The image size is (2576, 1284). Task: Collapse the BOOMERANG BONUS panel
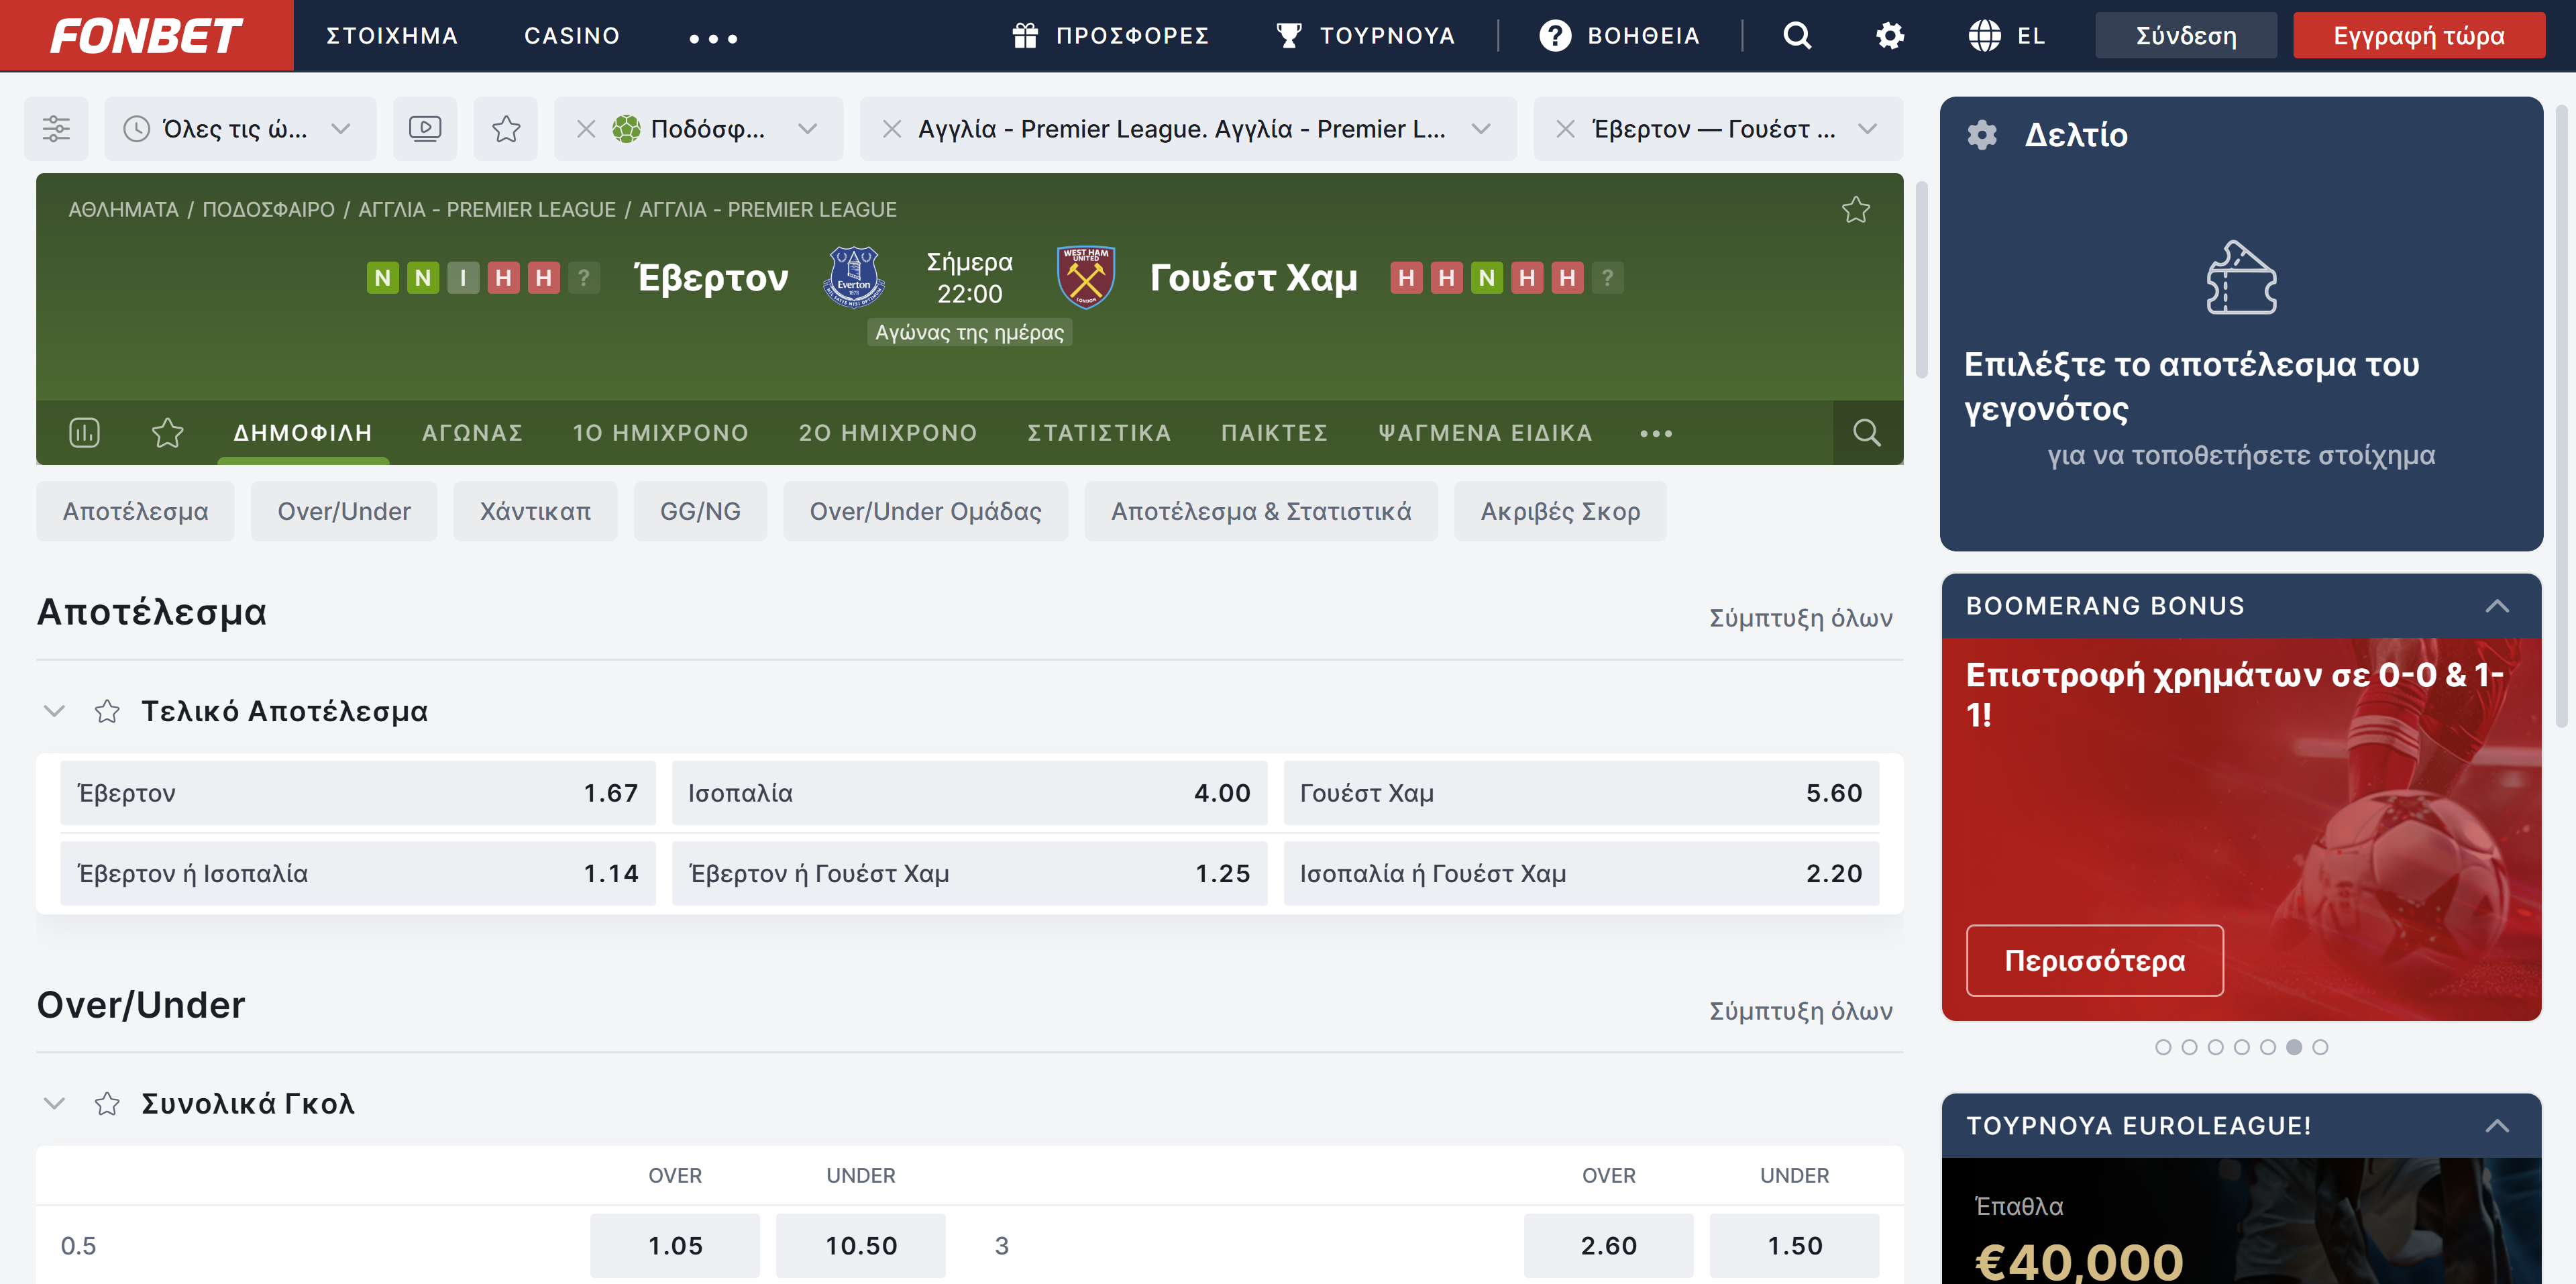[x=2496, y=605]
